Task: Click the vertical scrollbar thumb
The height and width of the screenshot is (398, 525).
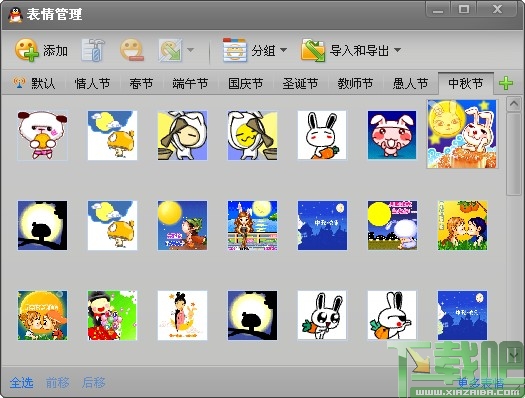Action: coord(513,154)
